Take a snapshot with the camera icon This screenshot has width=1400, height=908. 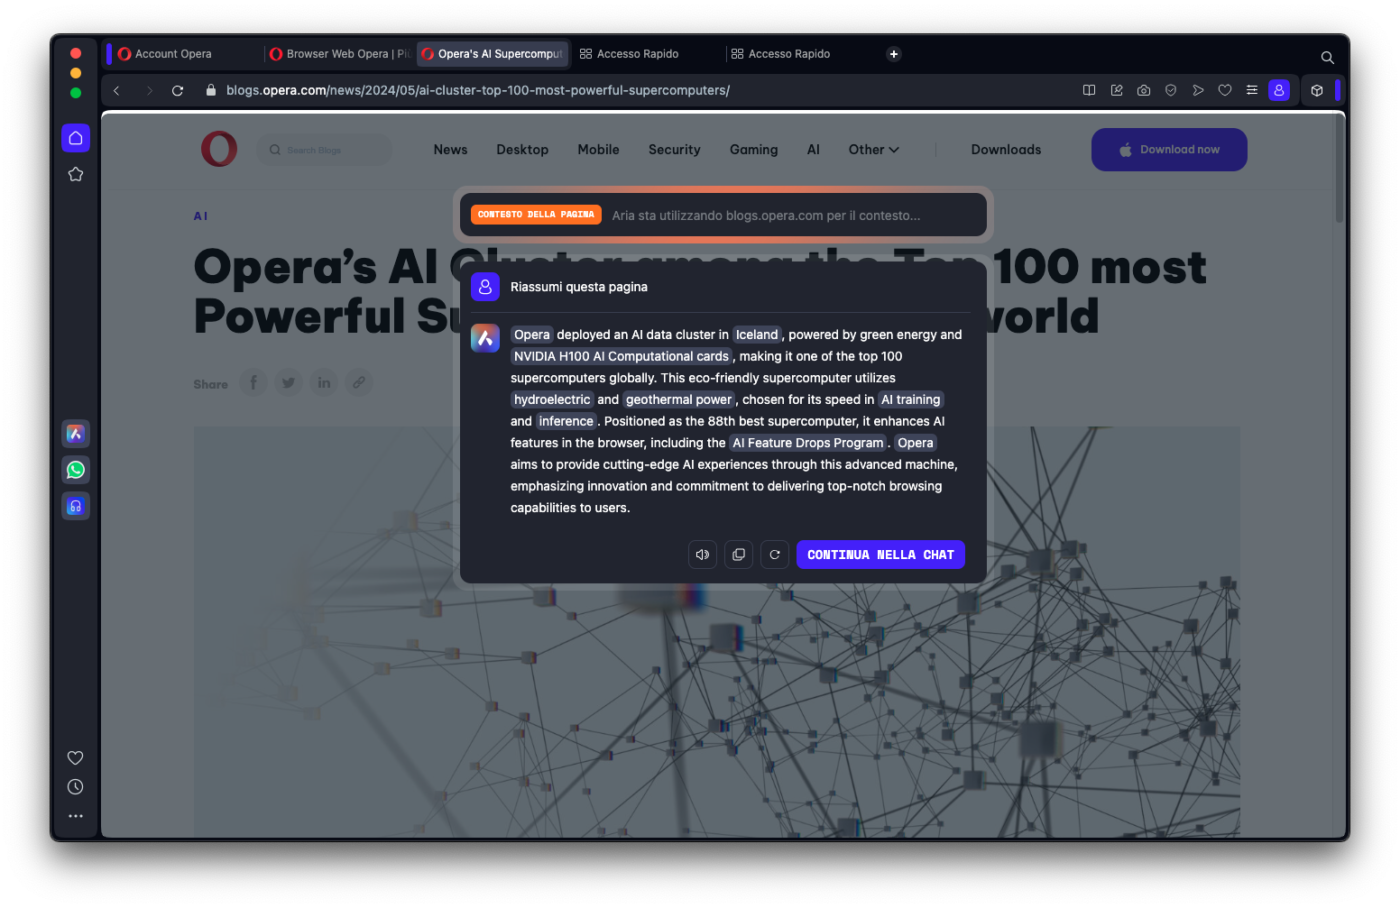1144,90
